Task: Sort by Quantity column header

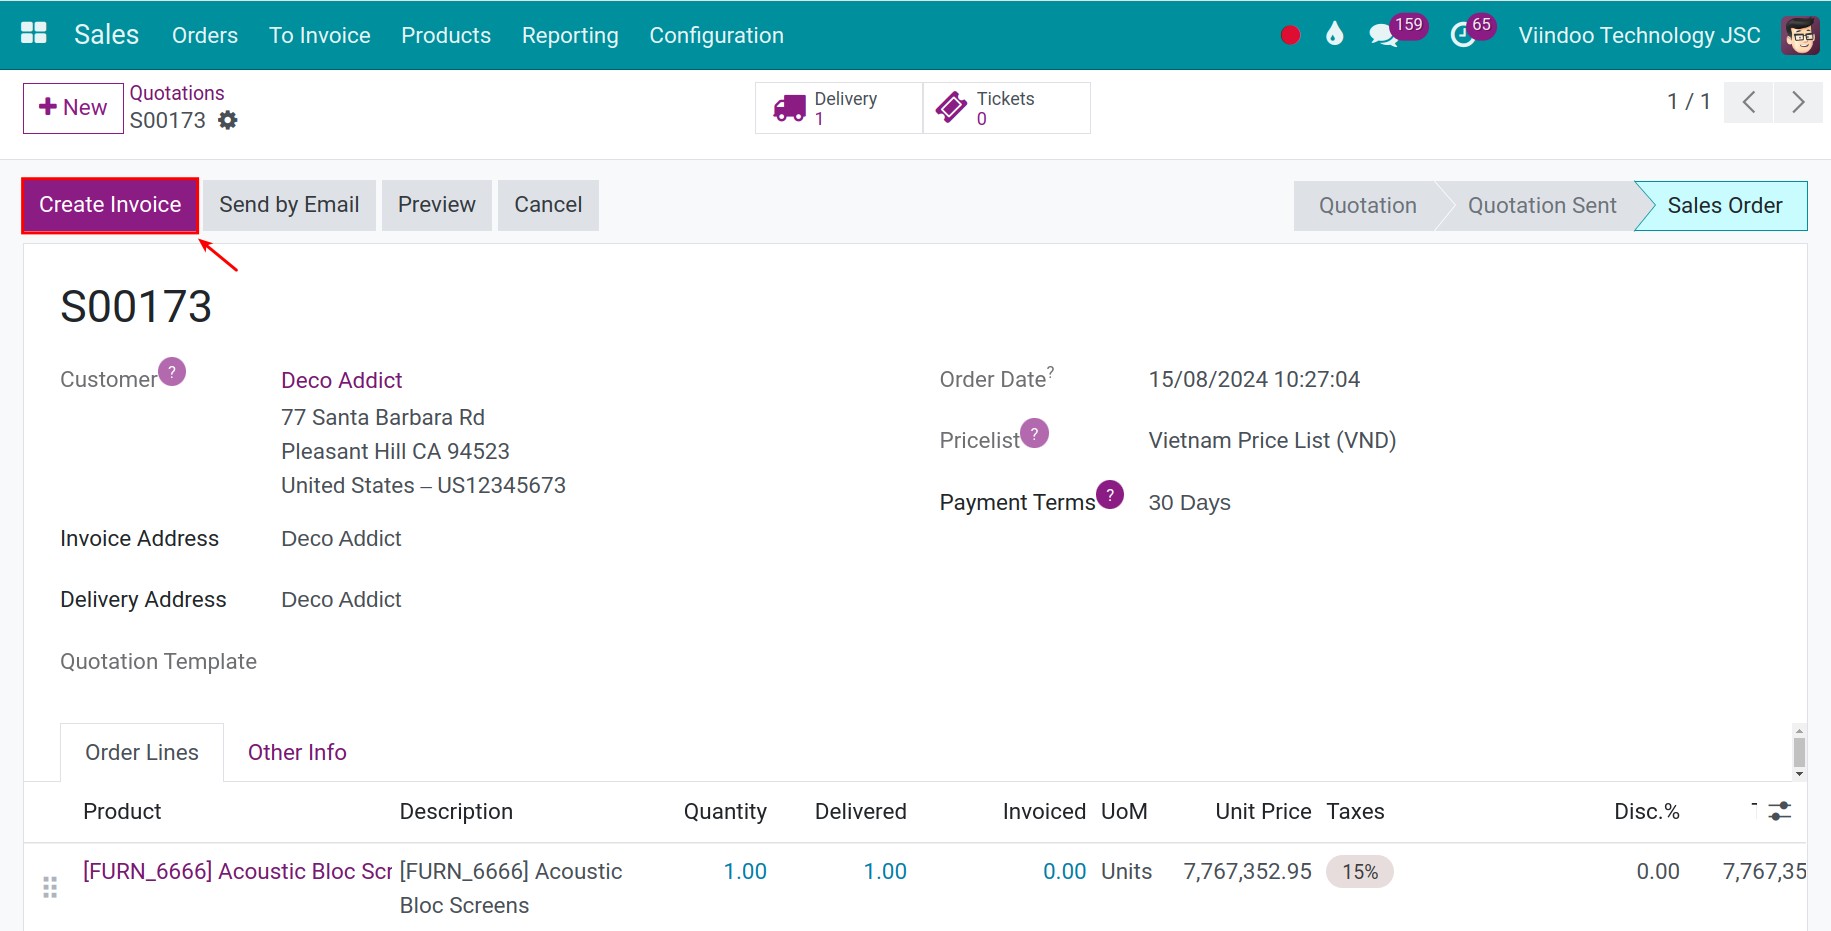Action: click(725, 811)
